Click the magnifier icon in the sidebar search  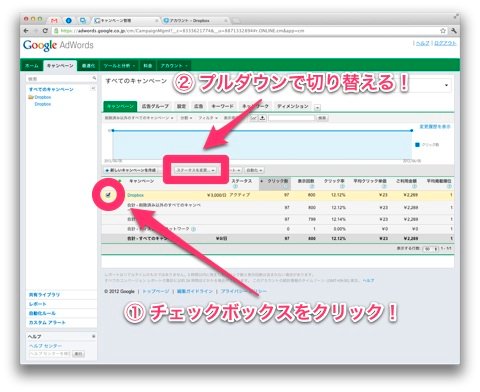94,78
